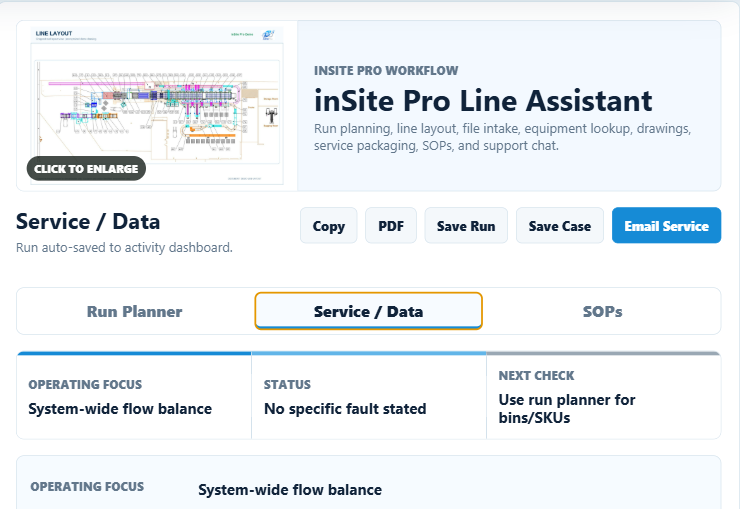Click the 'Click to Enlarge' badge

tap(86, 168)
